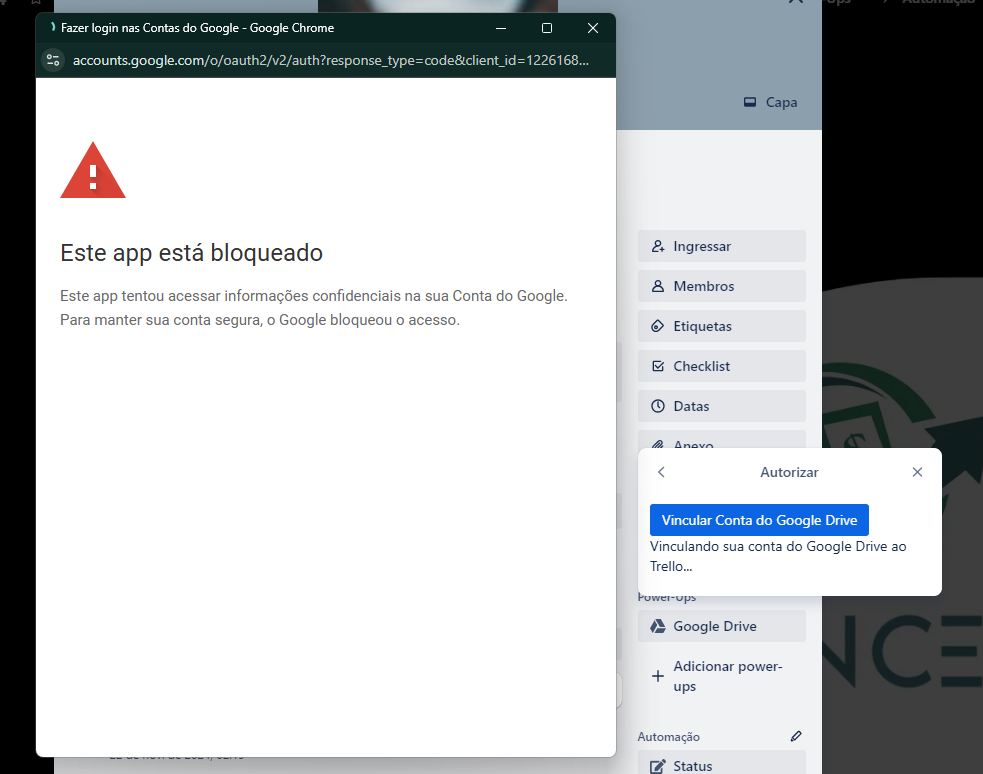Add a Checklist to the card

722,366
